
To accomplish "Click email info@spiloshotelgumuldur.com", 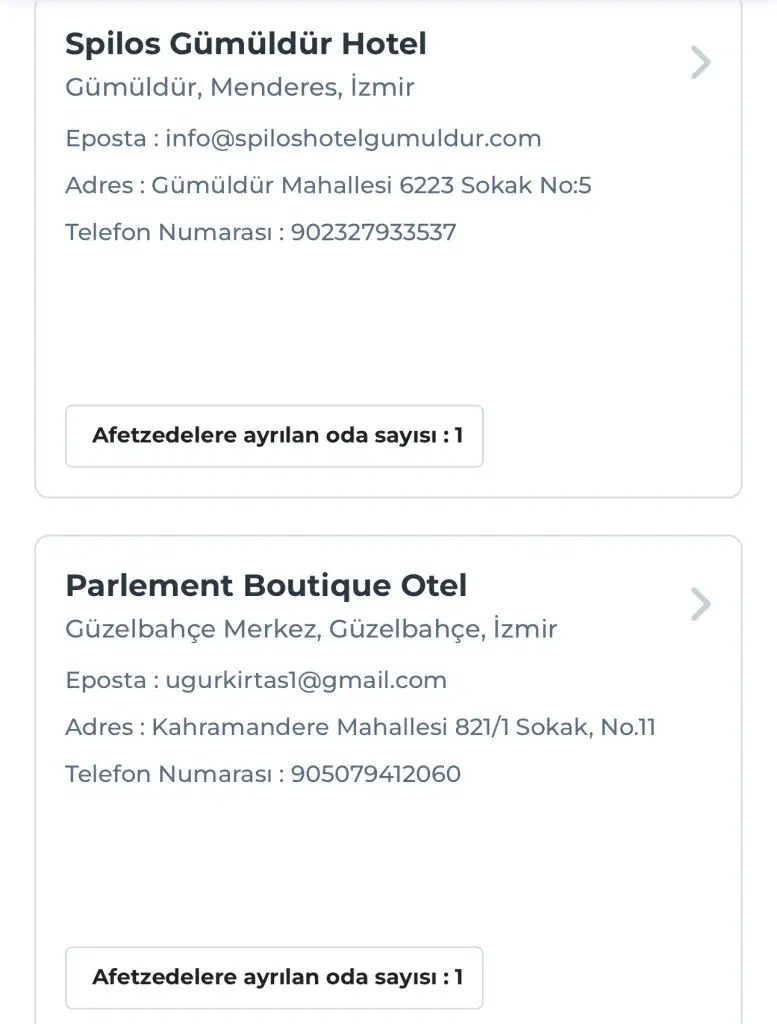I will pyautogui.click(x=353, y=138).
